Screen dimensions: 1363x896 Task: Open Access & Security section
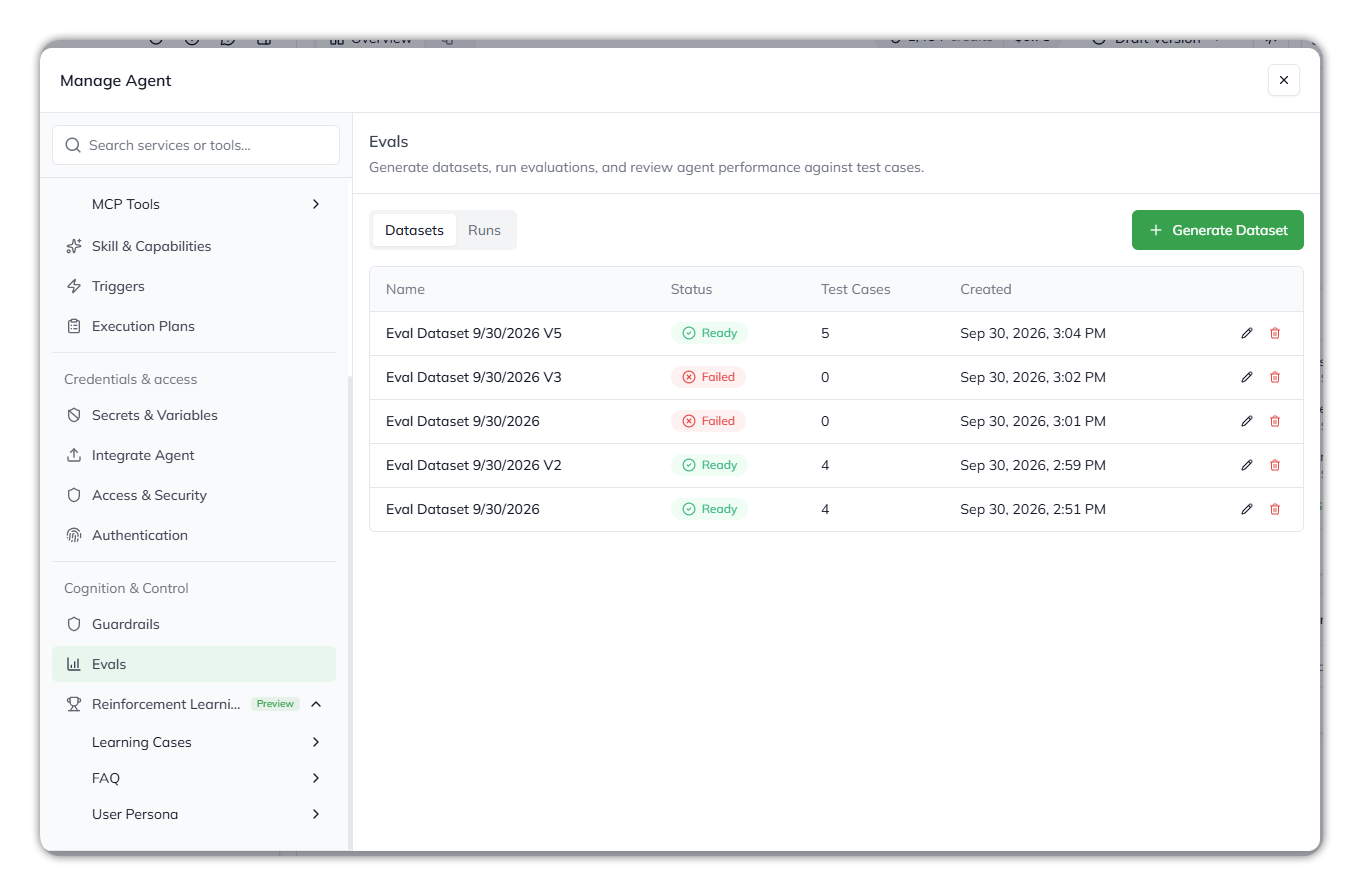click(x=194, y=495)
